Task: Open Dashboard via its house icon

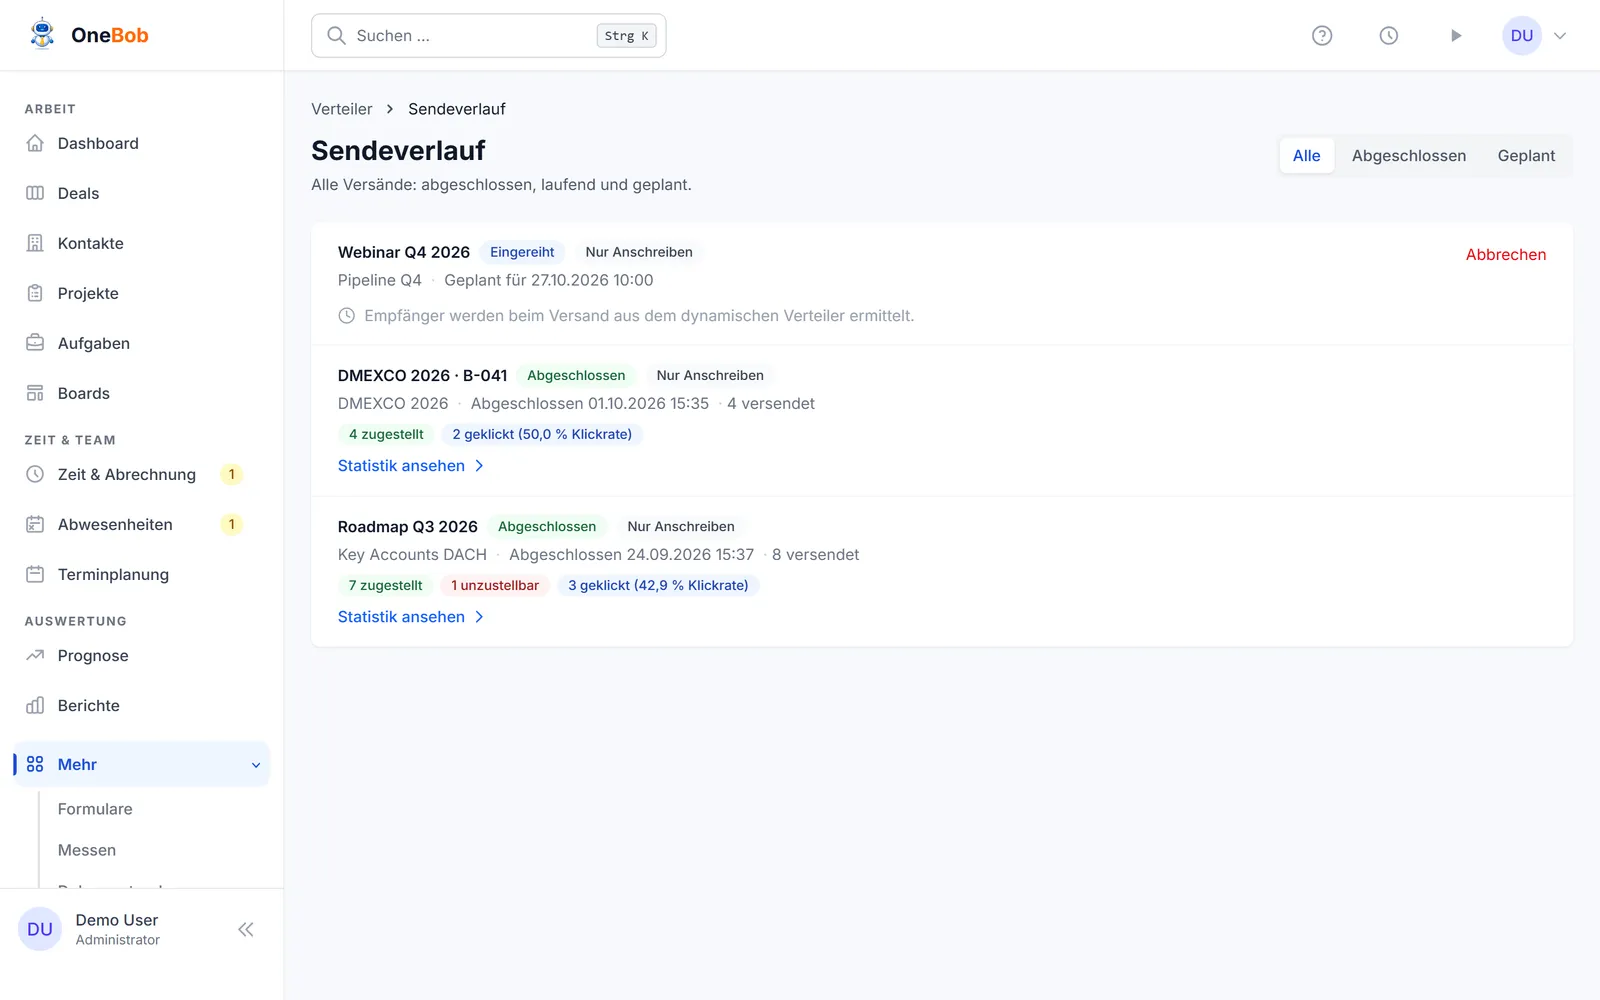Action: point(35,143)
